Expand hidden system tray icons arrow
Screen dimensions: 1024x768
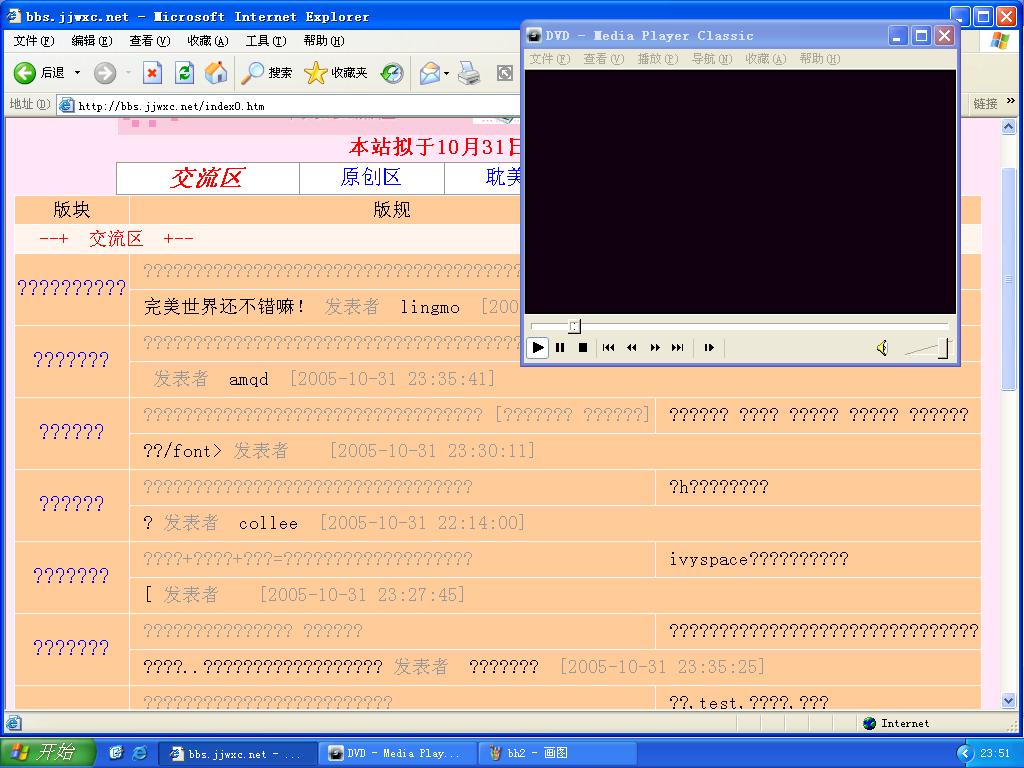pyautogui.click(x=965, y=754)
